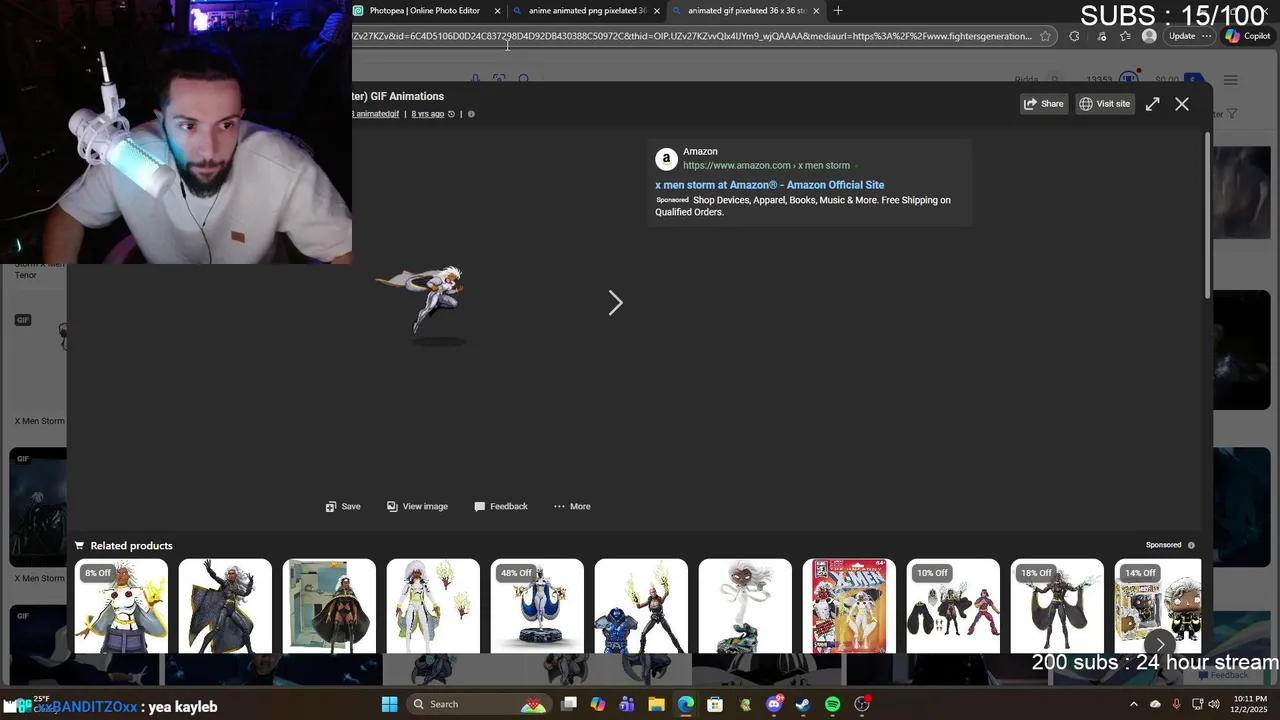Show the Sponsored info icon
The height and width of the screenshot is (720, 1280).
[1191, 545]
